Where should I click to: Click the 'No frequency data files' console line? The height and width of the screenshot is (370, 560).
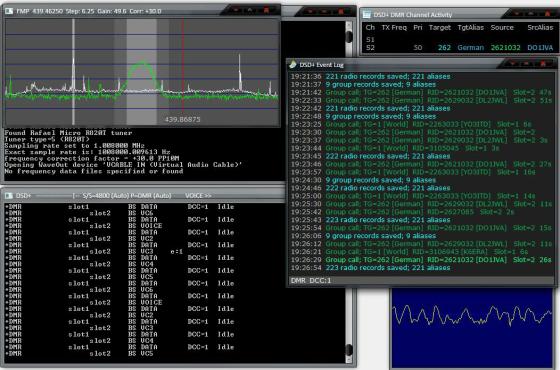94,171
